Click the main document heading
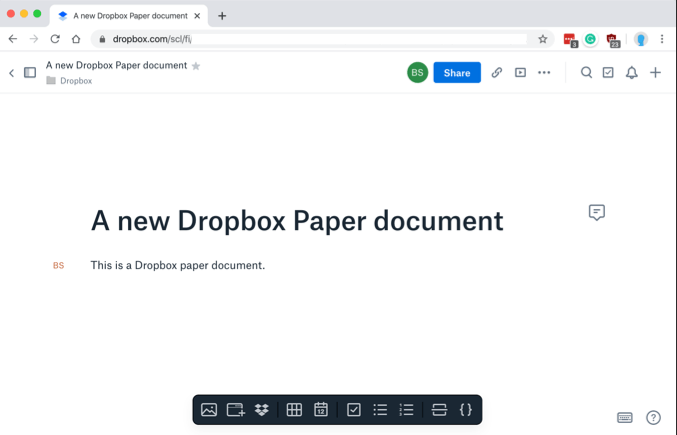Screen dimensions: 677x435 297,221
